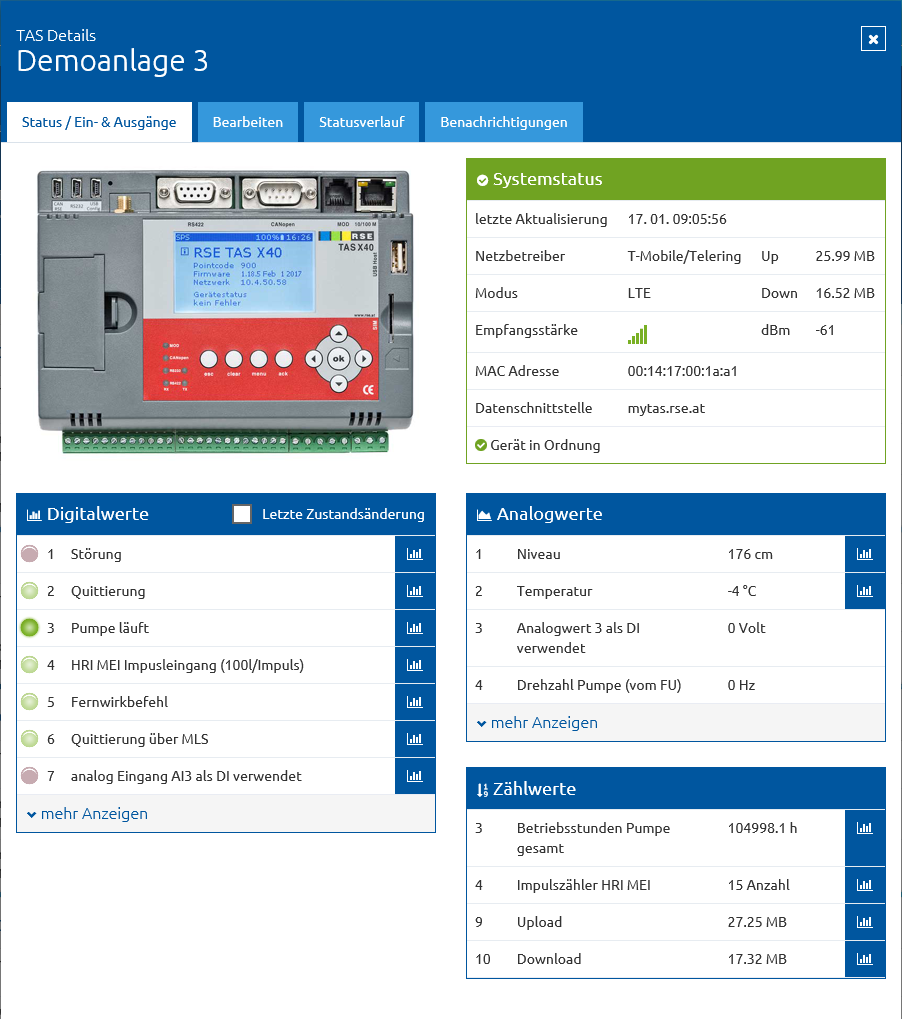This screenshot has width=902, height=1019.
Task: Click the RSE TAS X40 device image
Action: pyautogui.click(x=225, y=311)
